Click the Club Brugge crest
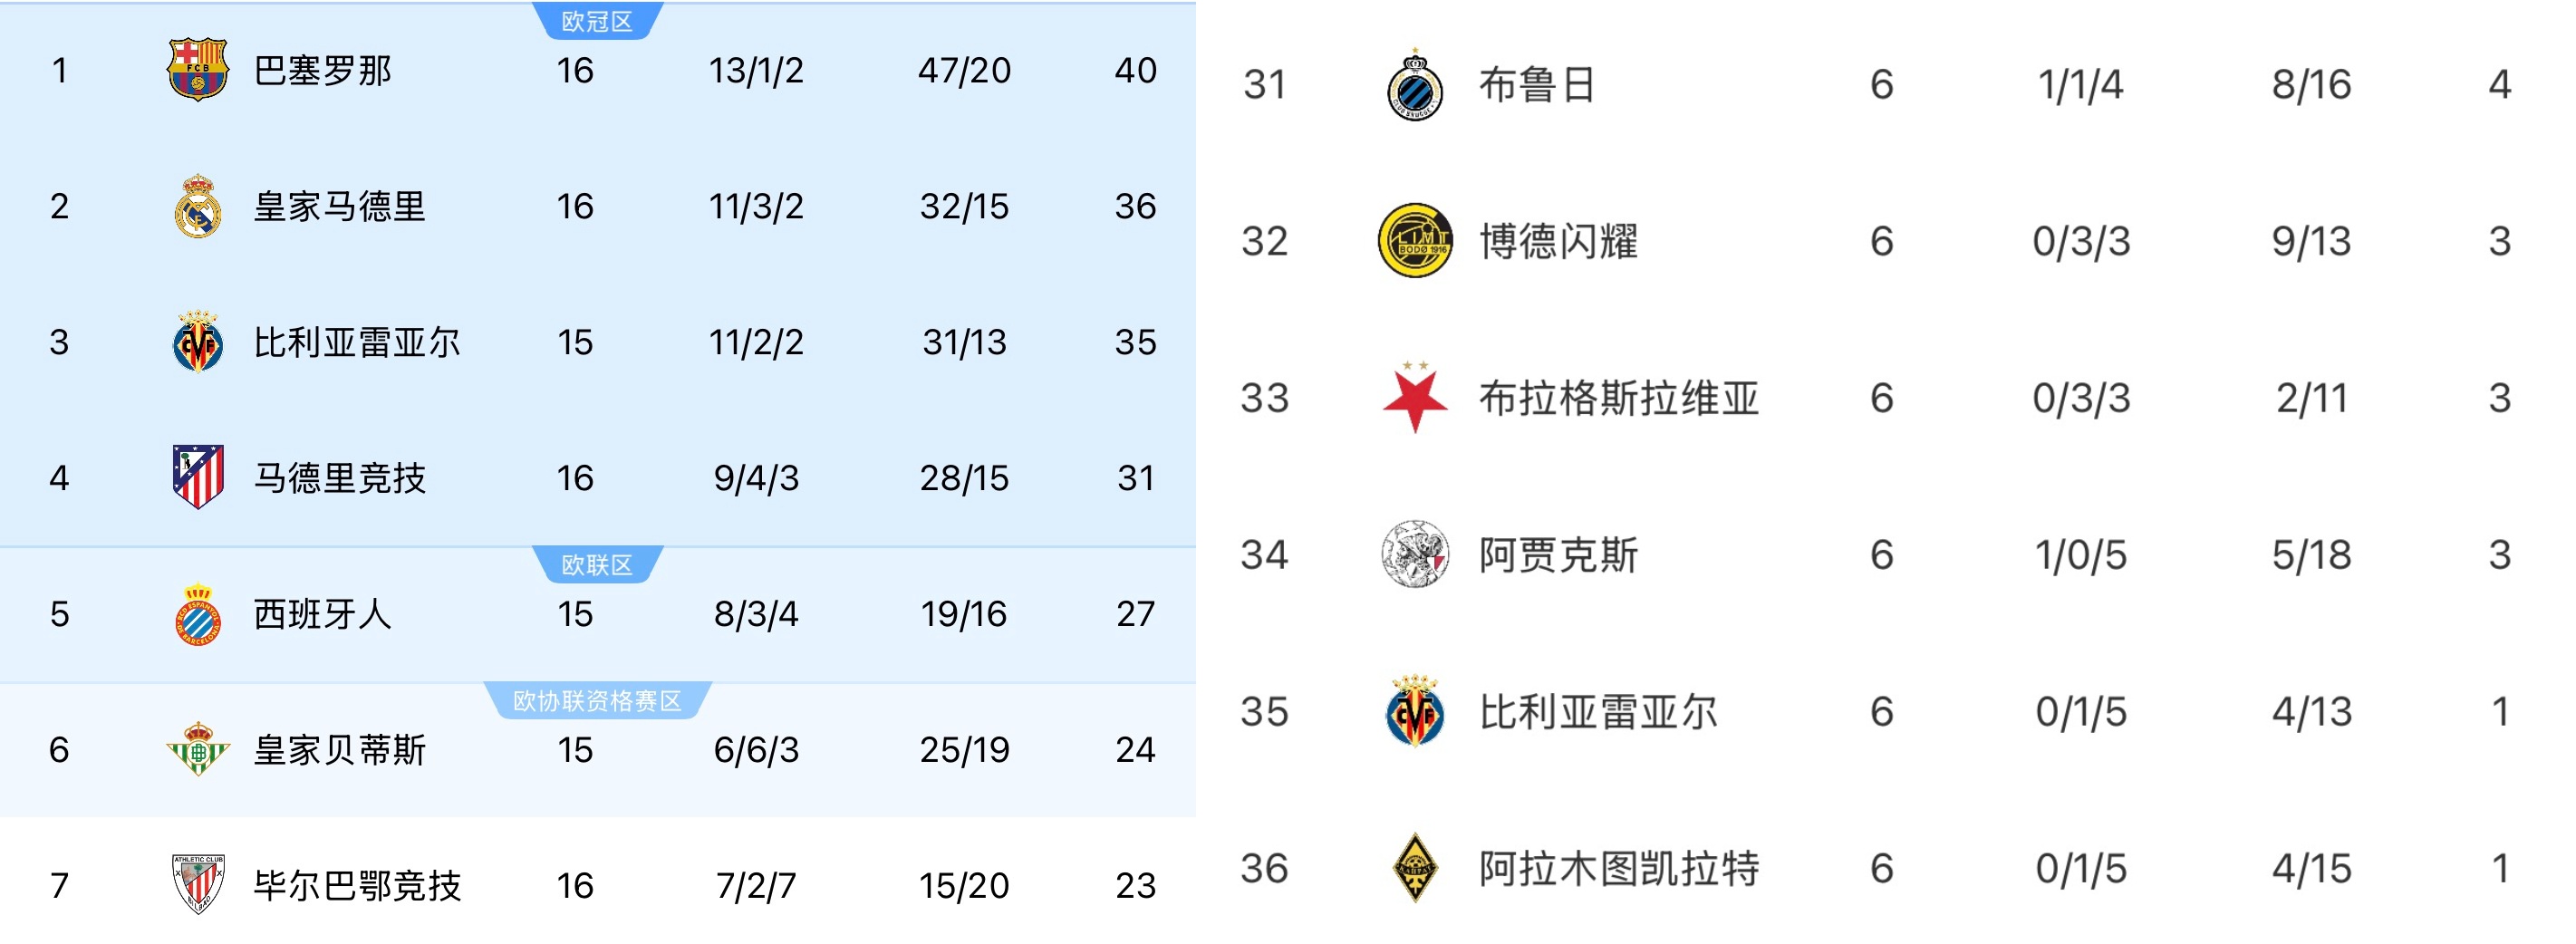This screenshot has width=2576, height=944. click(x=1414, y=86)
